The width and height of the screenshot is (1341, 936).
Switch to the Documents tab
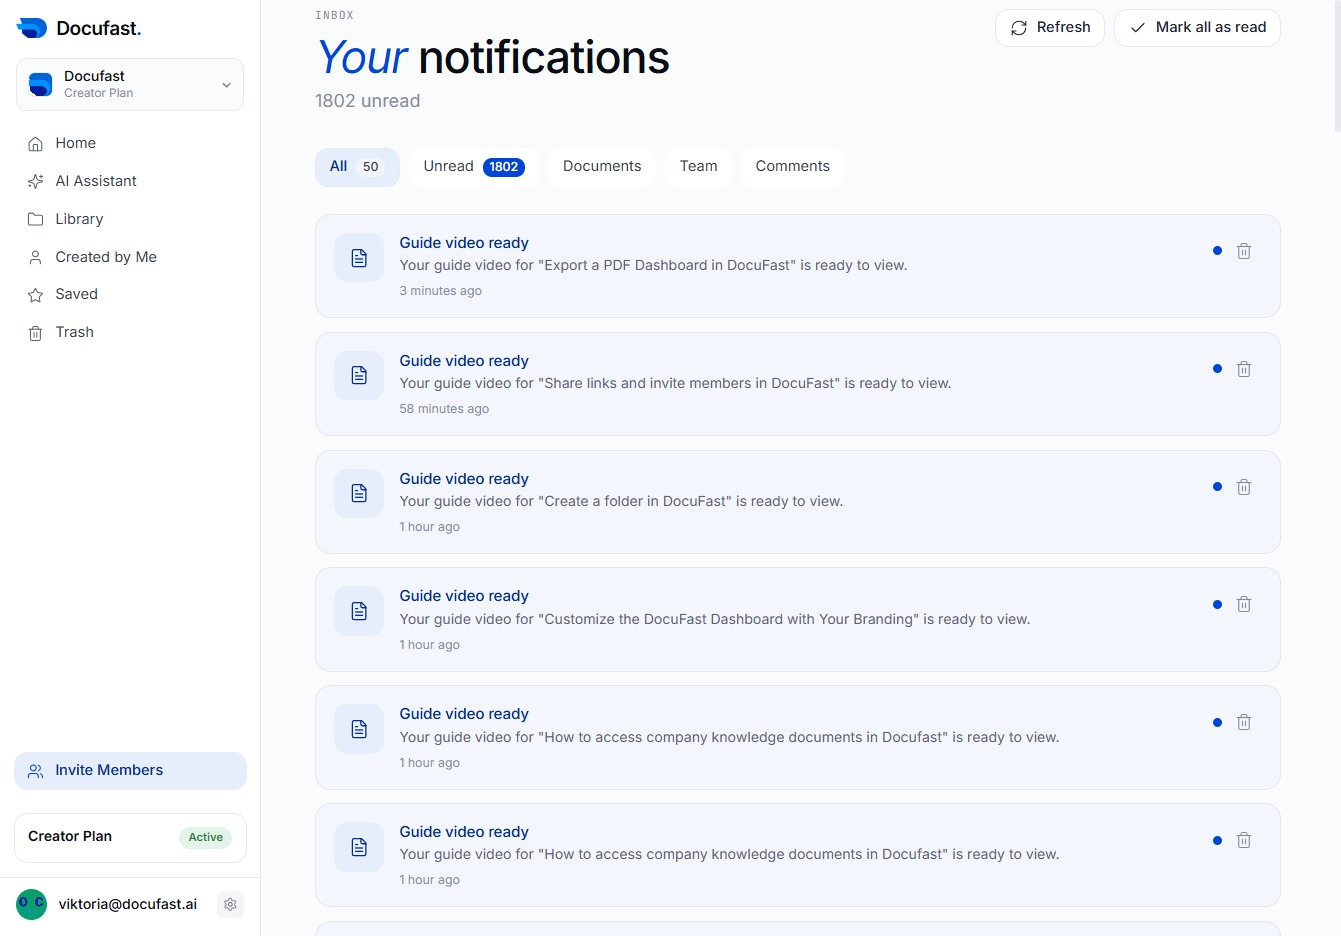602,167
